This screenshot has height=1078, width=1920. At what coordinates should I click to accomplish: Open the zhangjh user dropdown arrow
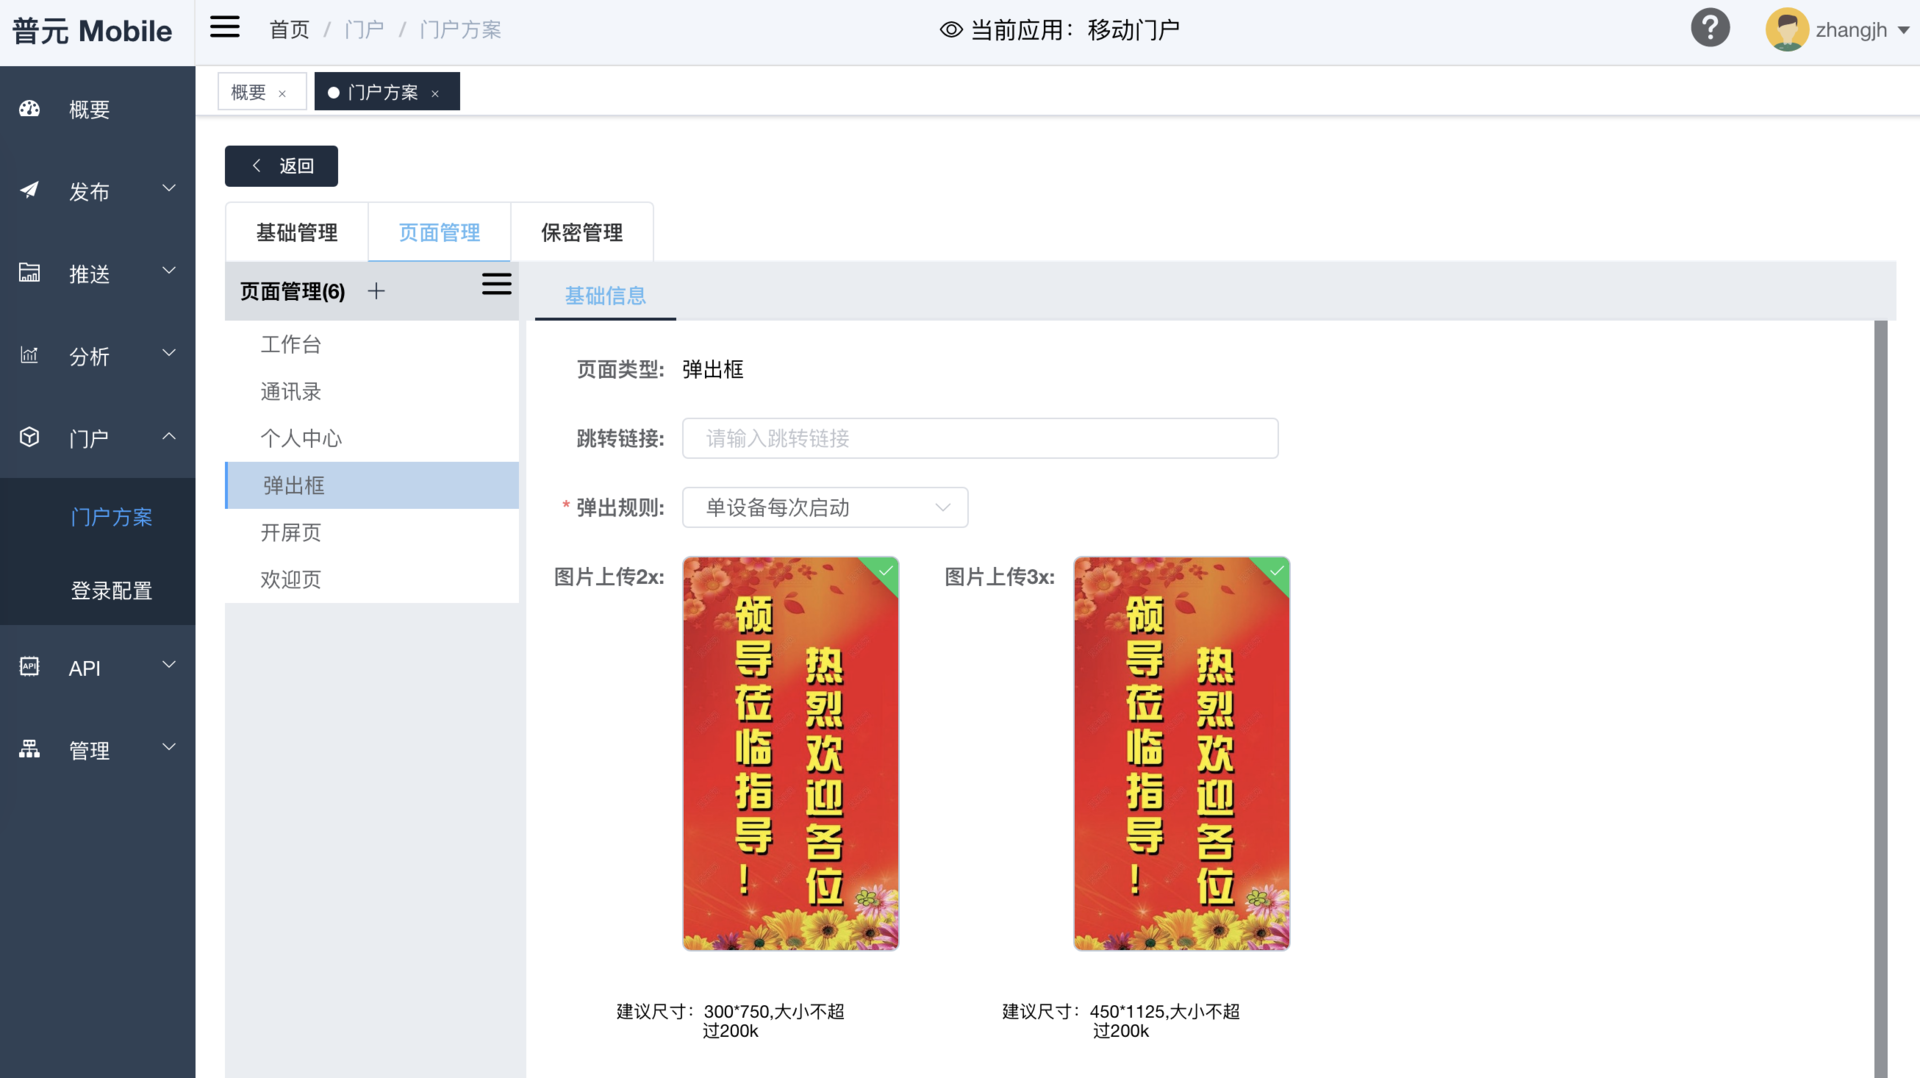1904,30
